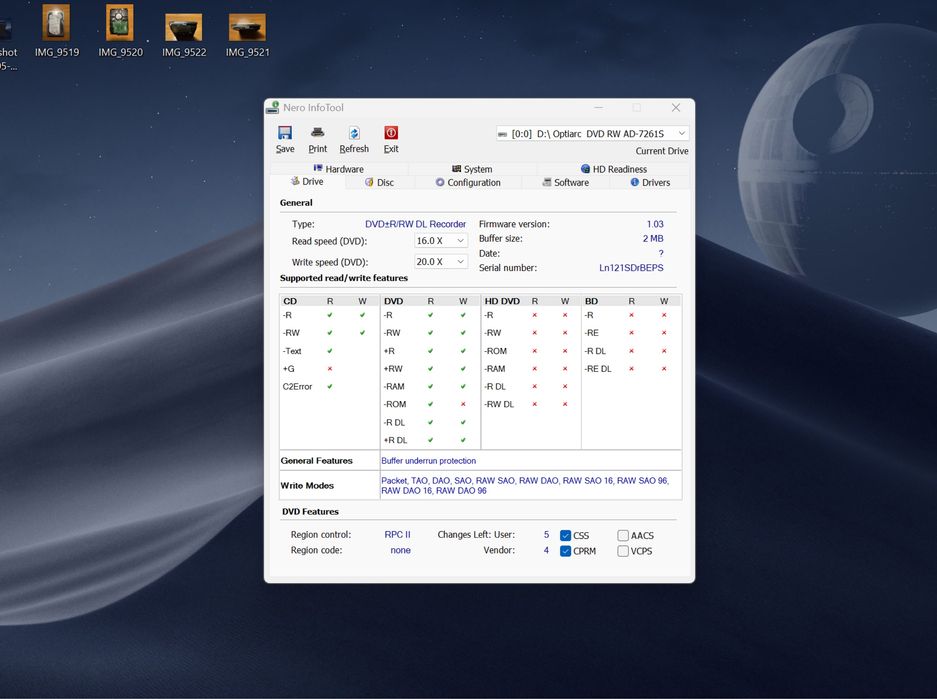Viewport: 937px width, 699px height.
Task: Click the CD '+G' row label
Action: pos(289,369)
